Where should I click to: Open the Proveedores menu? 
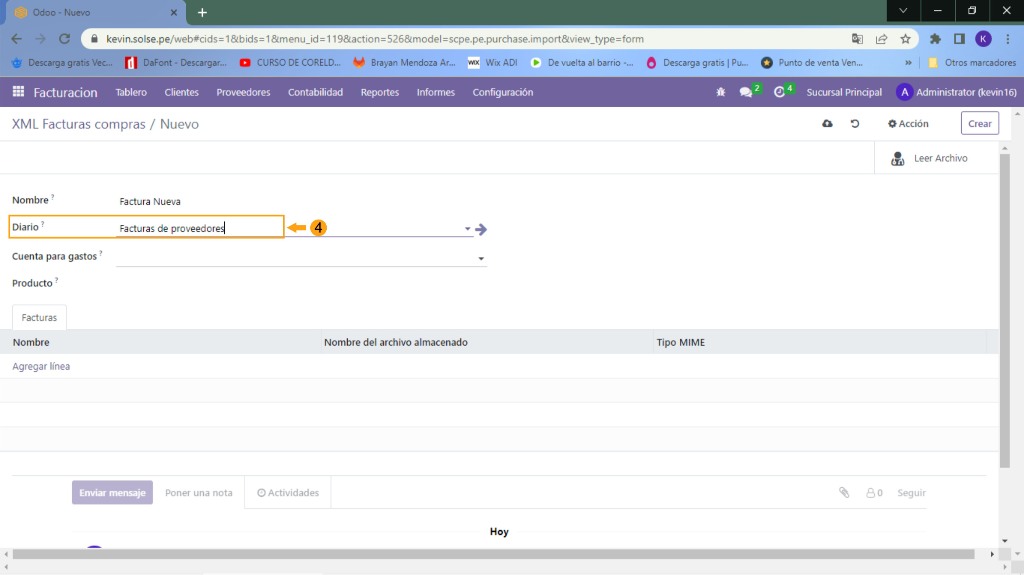coord(243,92)
